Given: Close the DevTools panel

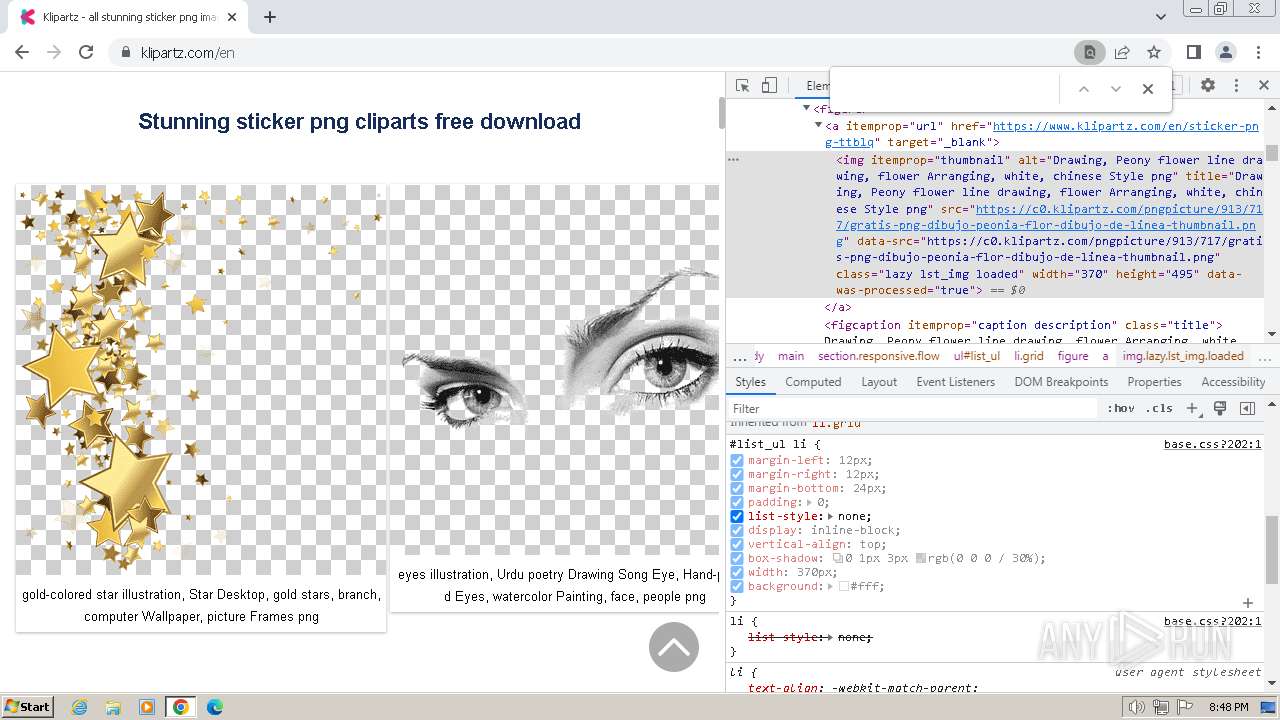Looking at the screenshot, I should pos(1264,86).
